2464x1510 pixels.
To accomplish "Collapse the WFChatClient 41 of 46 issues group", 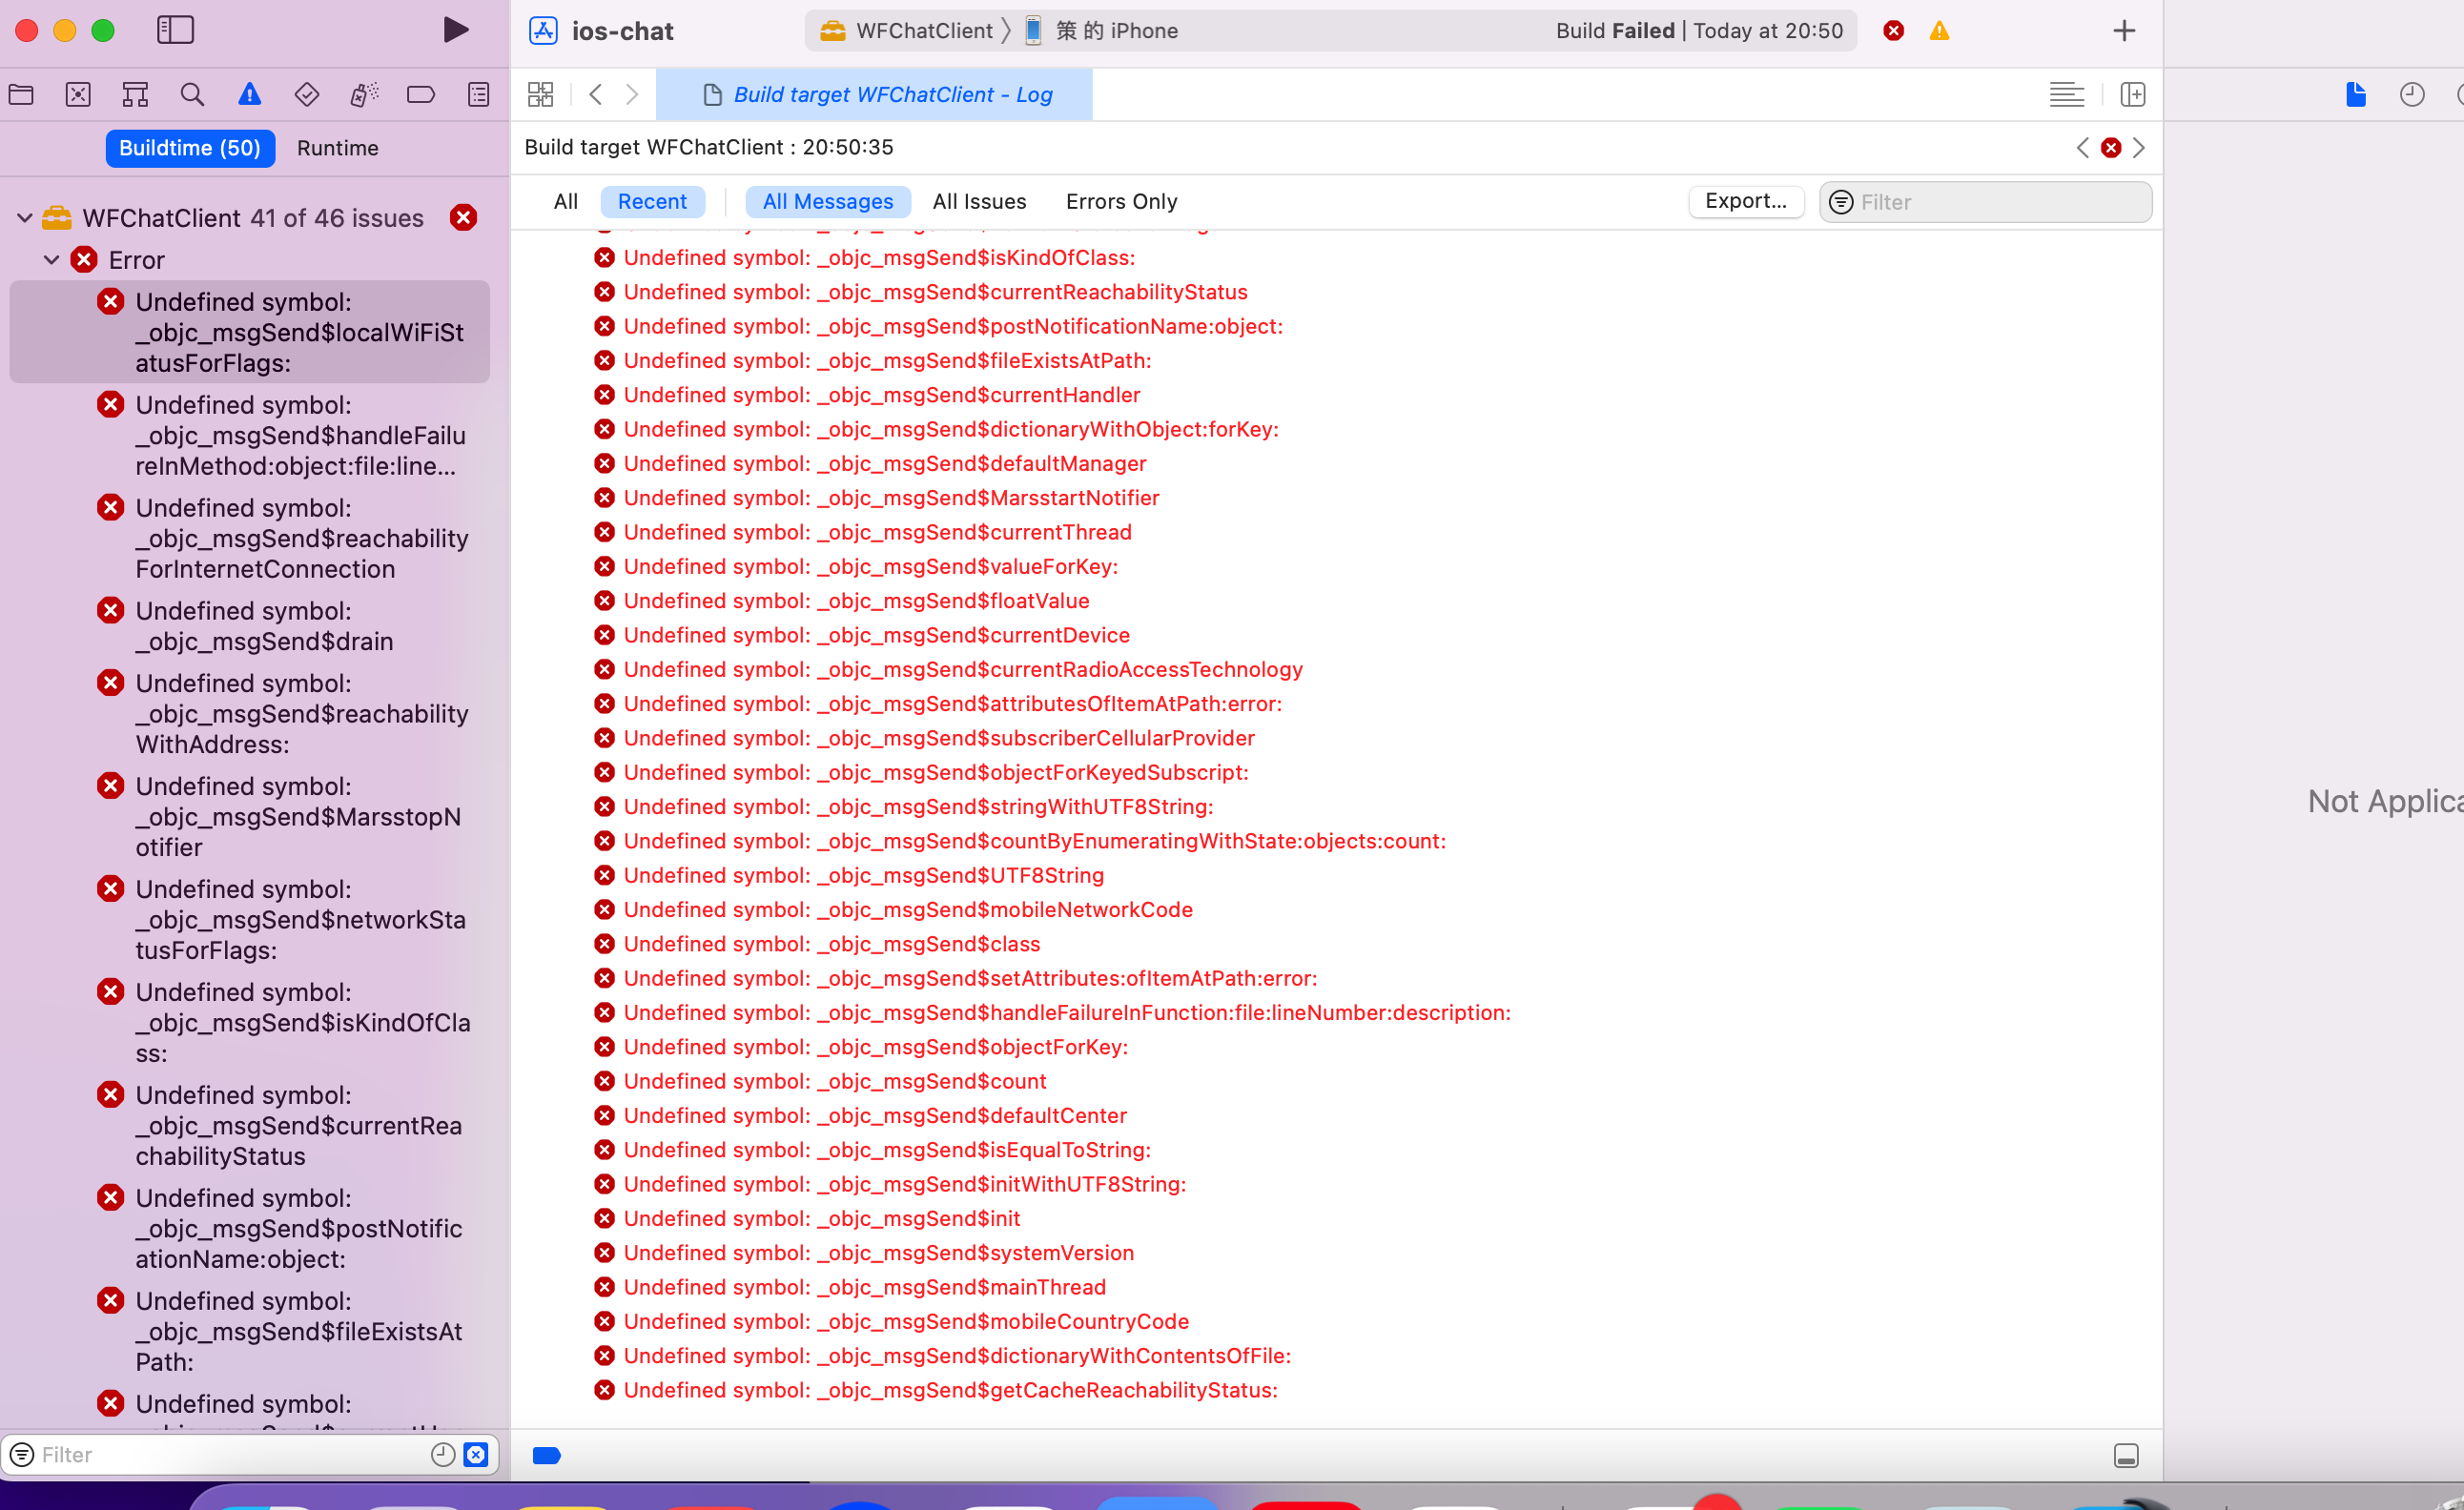I will [x=24, y=218].
